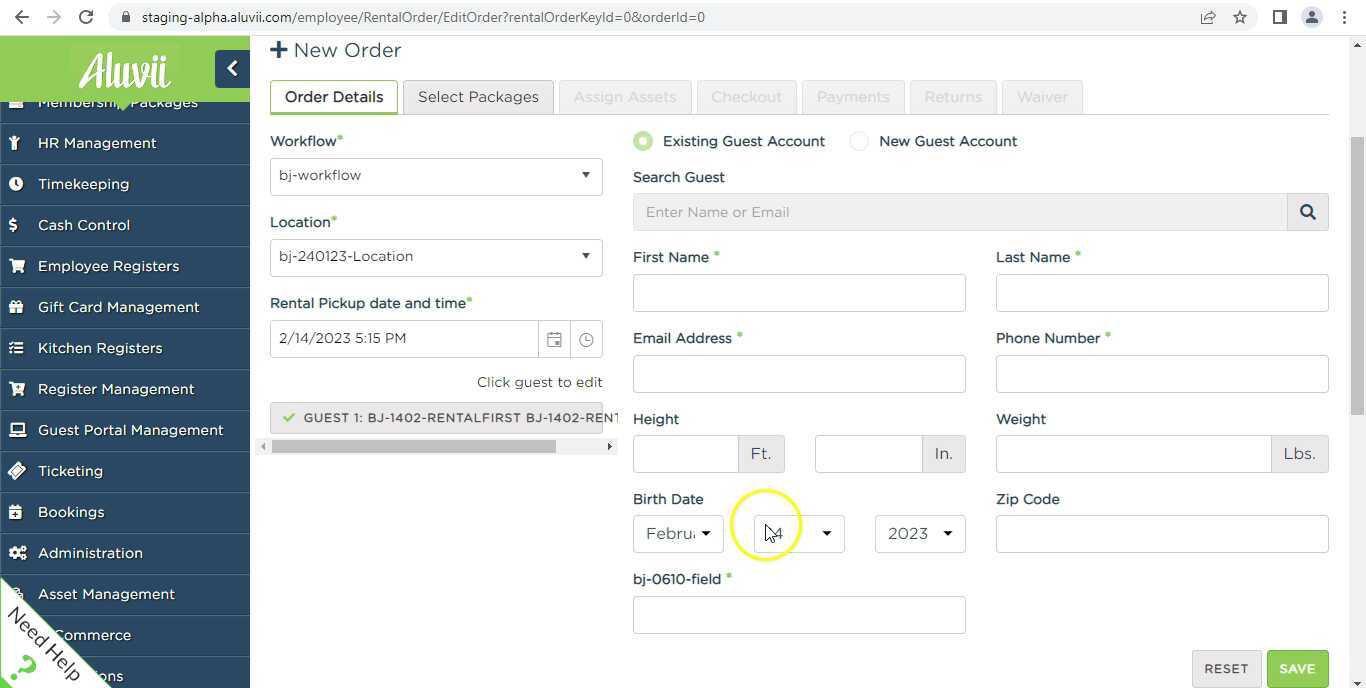The width and height of the screenshot is (1366, 688).
Task: Choose New Guest Account
Action: tap(858, 141)
